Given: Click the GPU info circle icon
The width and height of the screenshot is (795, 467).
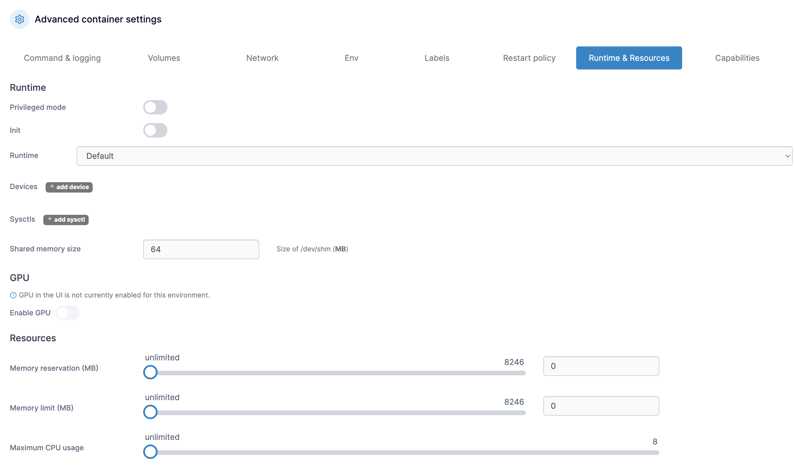Looking at the screenshot, I should (13, 295).
